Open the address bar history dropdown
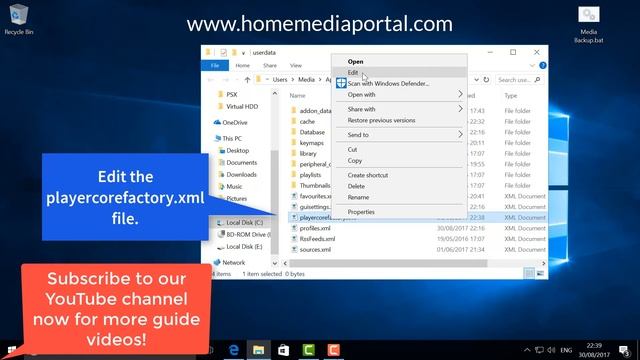Viewport: 640px width, 360px height. pos(476,80)
